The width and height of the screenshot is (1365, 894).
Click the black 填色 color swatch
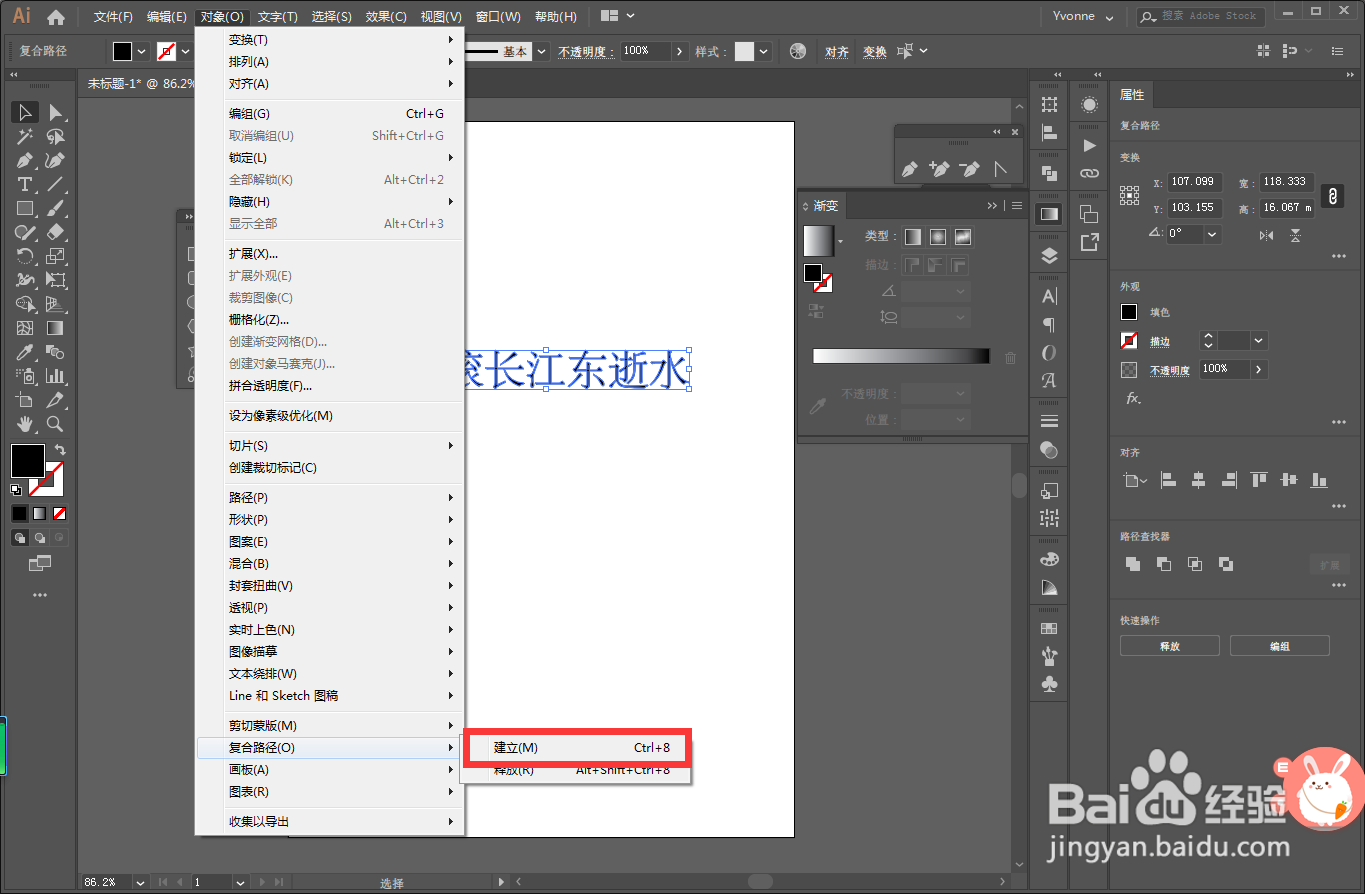1129,312
